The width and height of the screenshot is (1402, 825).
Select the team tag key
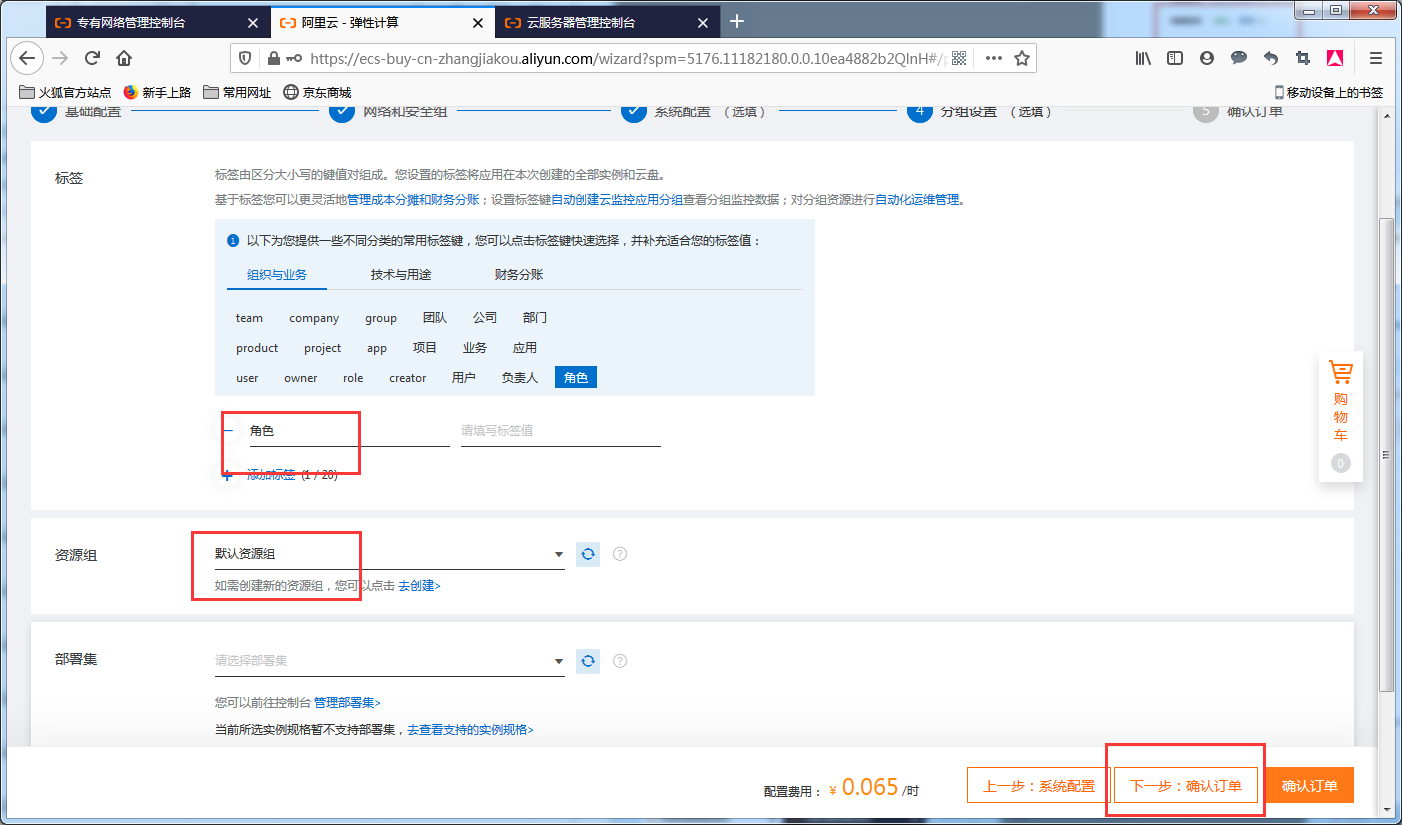click(x=248, y=317)
